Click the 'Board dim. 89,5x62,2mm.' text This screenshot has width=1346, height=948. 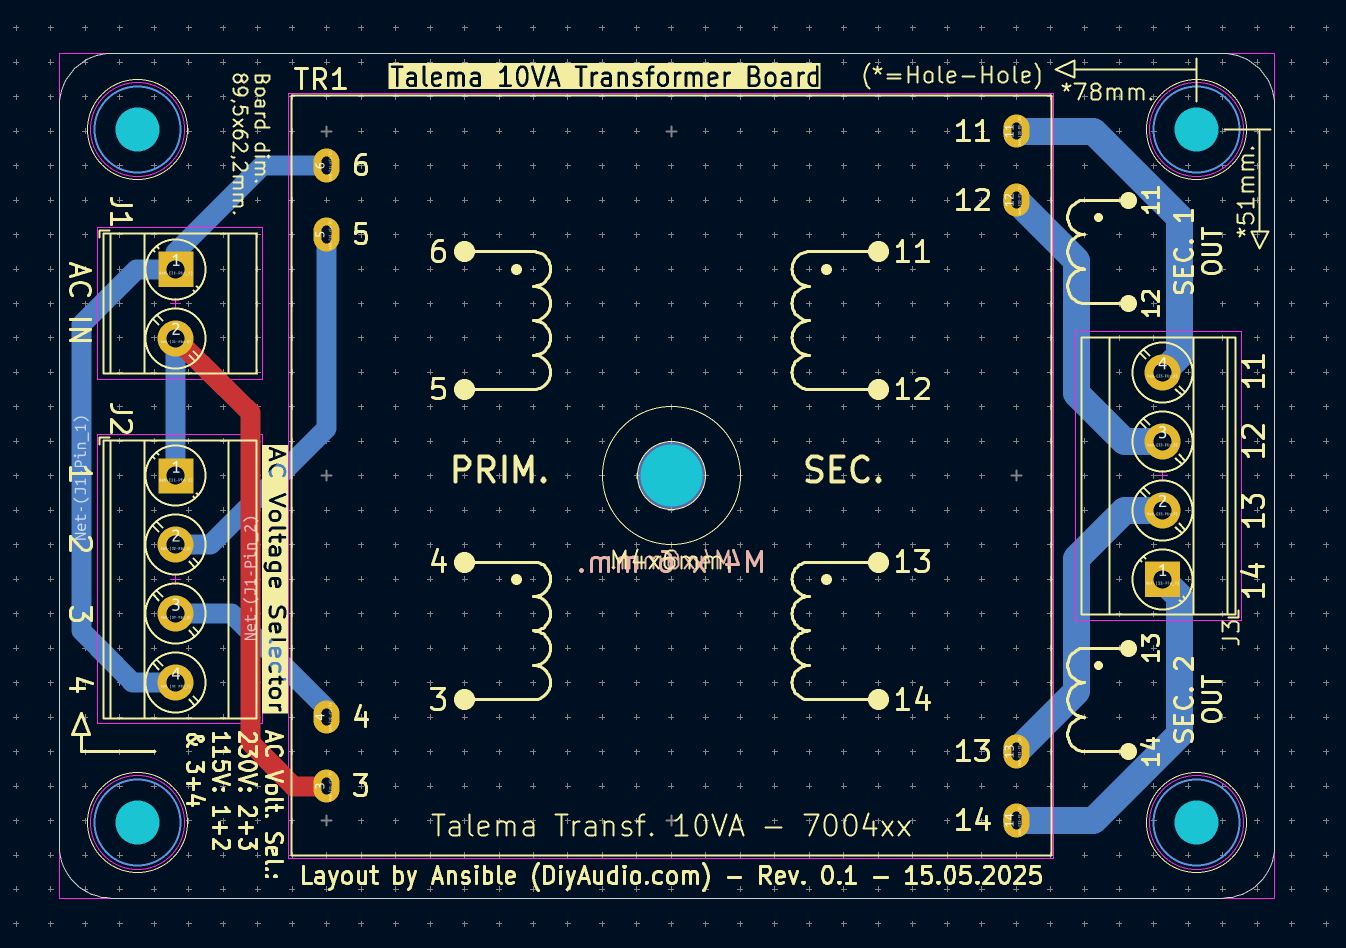250,143
